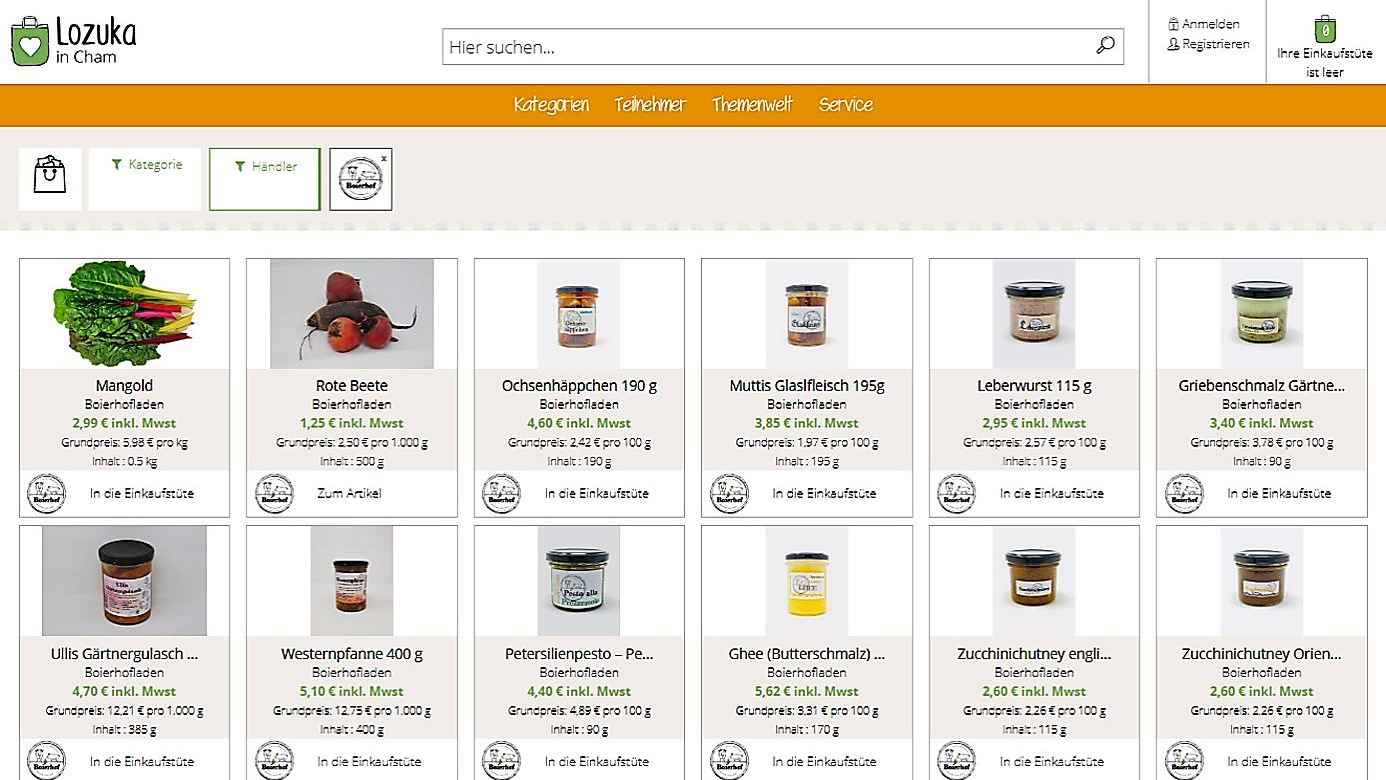Open the Kategorien menu
Viewport: 1386px width, 780px height.
pyautogui.click(x=551, y=105)
